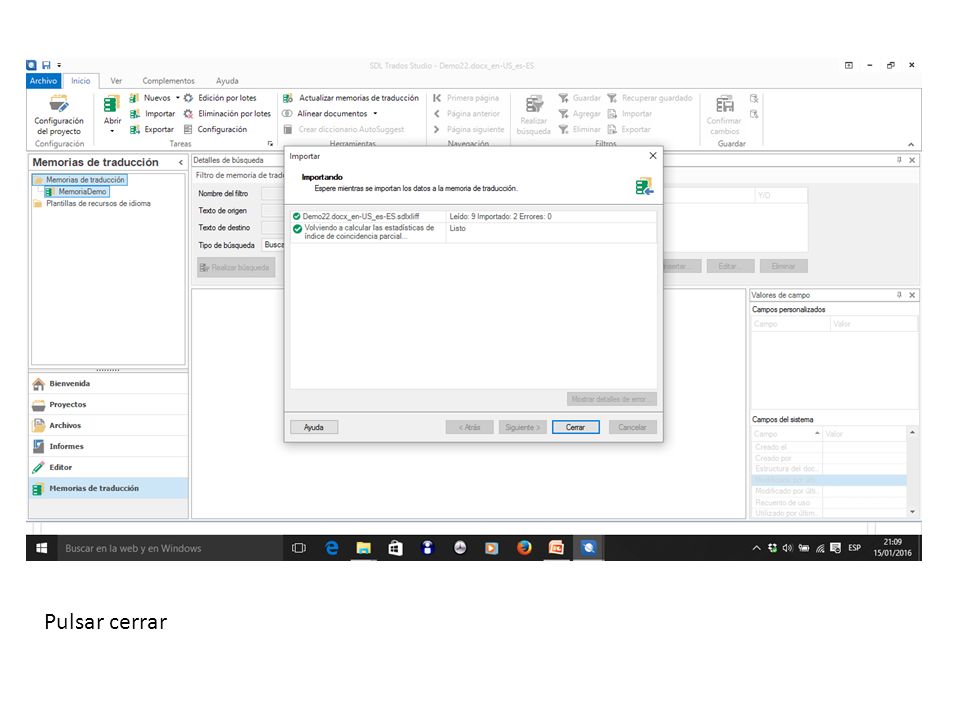960x720 pixels.
Task: Click Importar in the Tareas group
Action: [152, 114]
